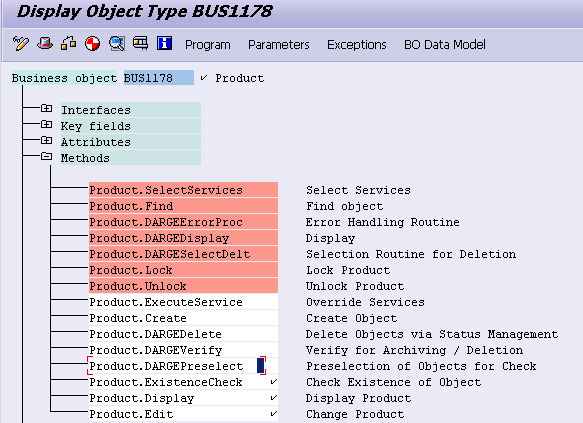Click the Parameters button

[279, 45]
